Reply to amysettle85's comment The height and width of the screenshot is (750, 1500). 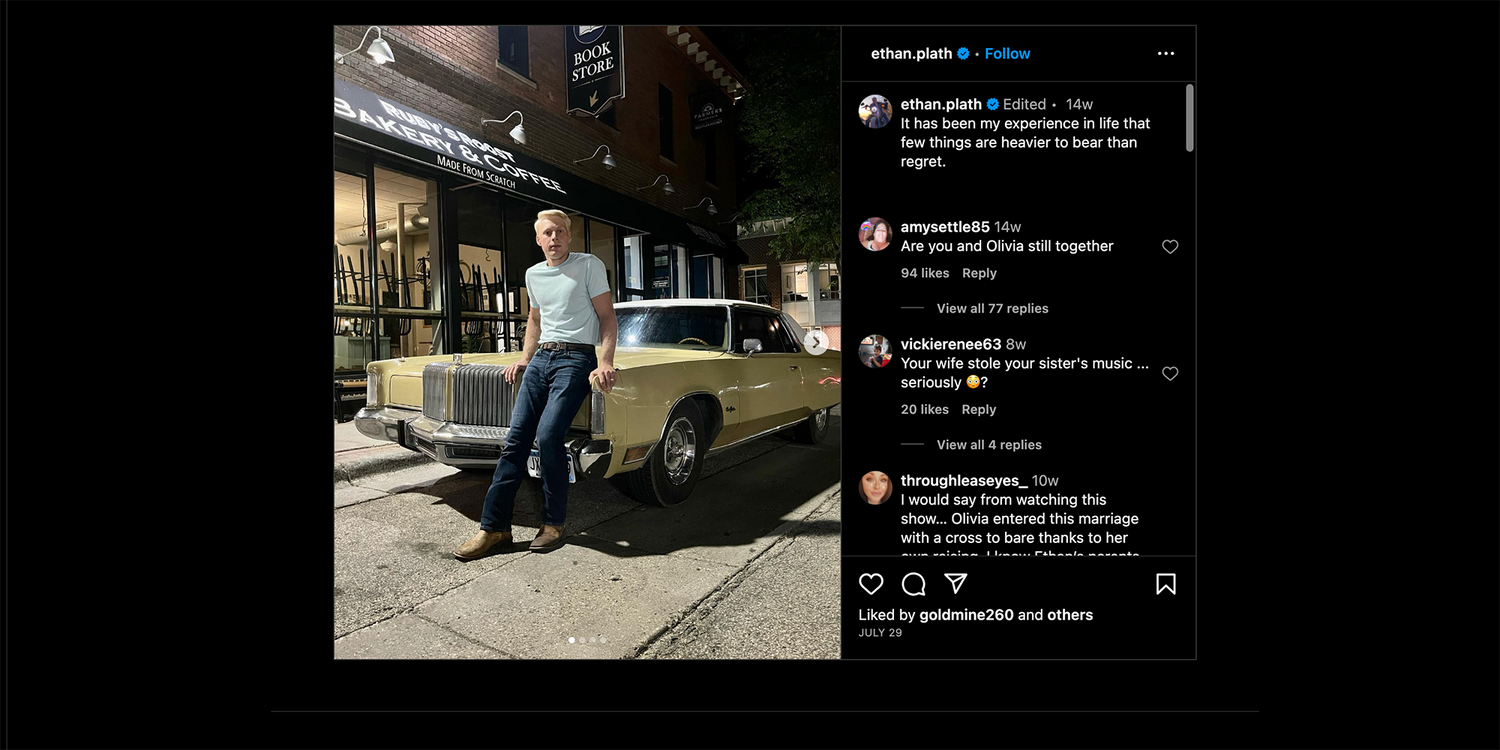coord(979,273)
